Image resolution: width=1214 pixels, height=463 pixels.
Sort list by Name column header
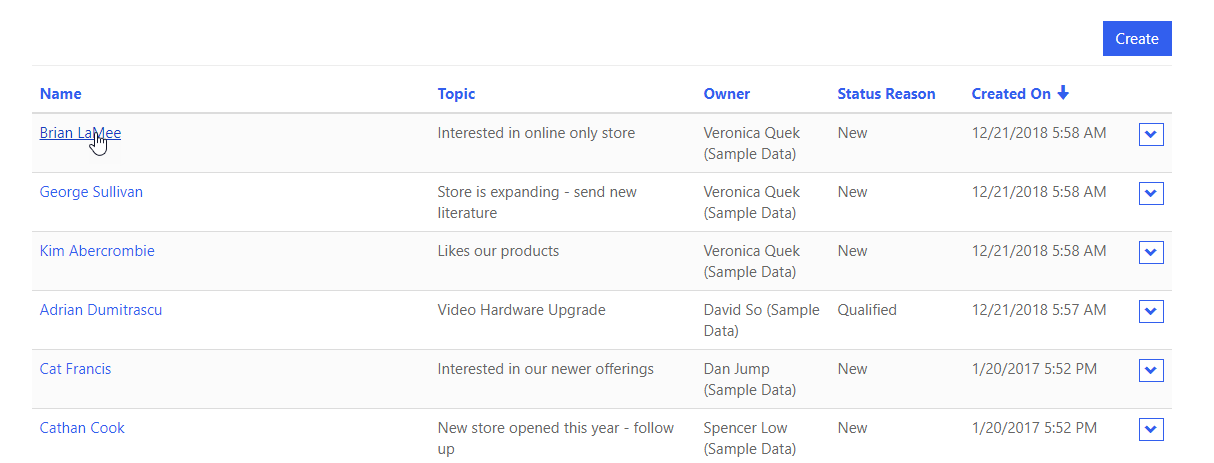[x=61, y=94]
